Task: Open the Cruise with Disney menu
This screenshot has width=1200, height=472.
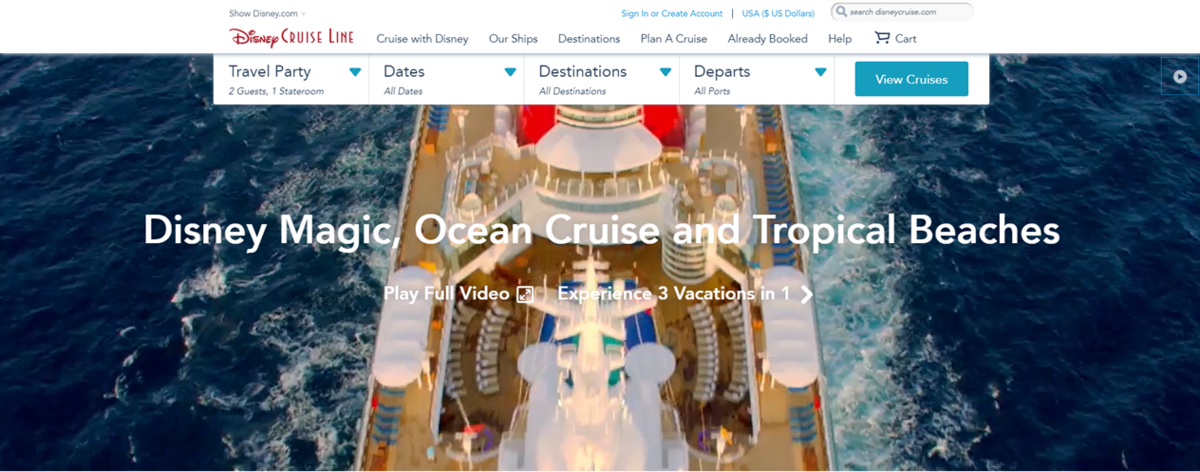Action: coord(422,39)
